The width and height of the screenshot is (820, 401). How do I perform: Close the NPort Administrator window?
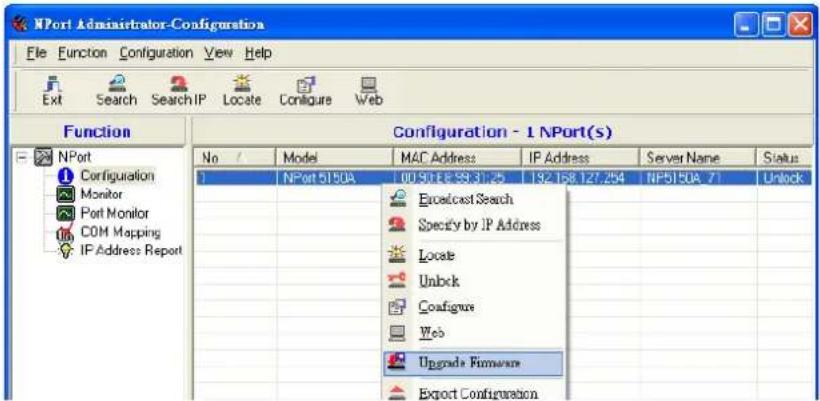pyautogui.click(x=801, y=25)
